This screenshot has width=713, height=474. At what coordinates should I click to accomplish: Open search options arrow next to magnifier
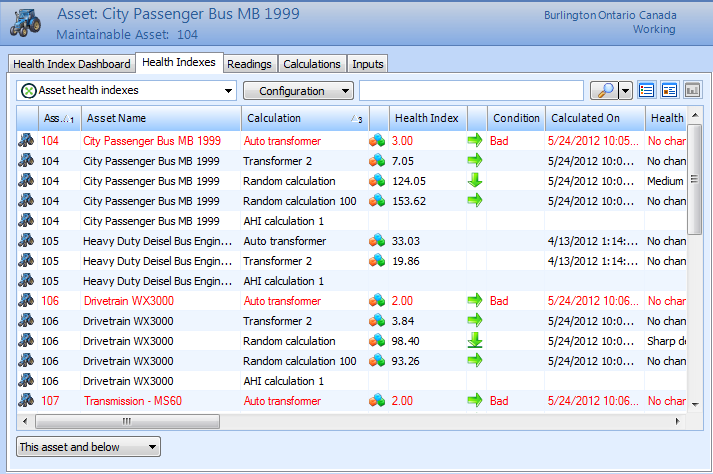[x=626, y=91]
